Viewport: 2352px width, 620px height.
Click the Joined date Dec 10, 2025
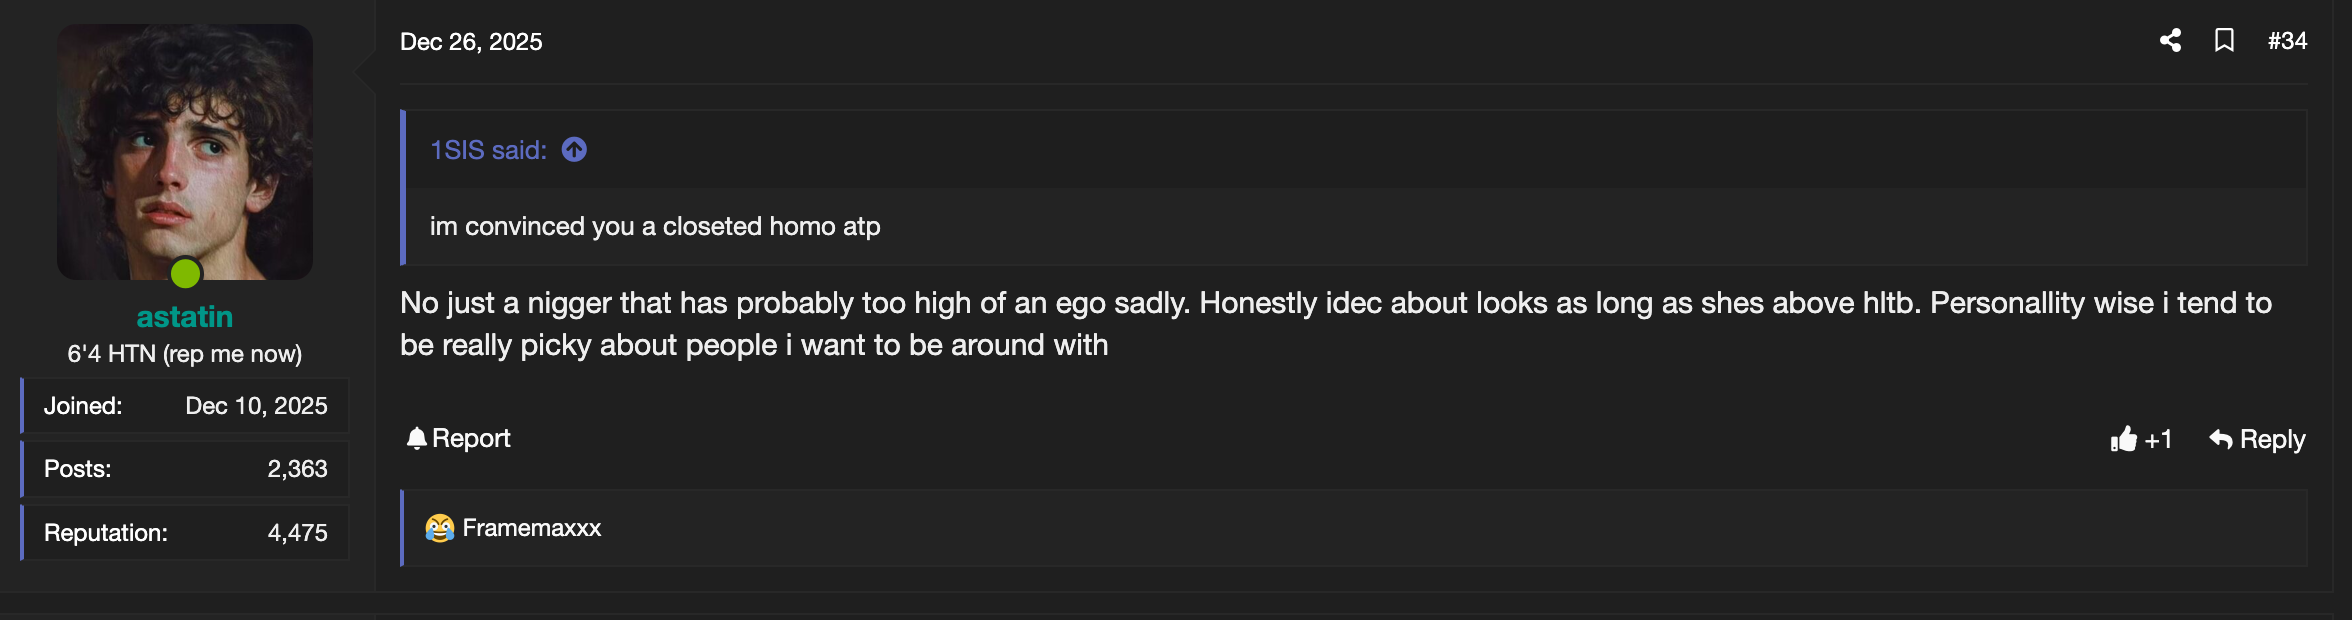256,406
